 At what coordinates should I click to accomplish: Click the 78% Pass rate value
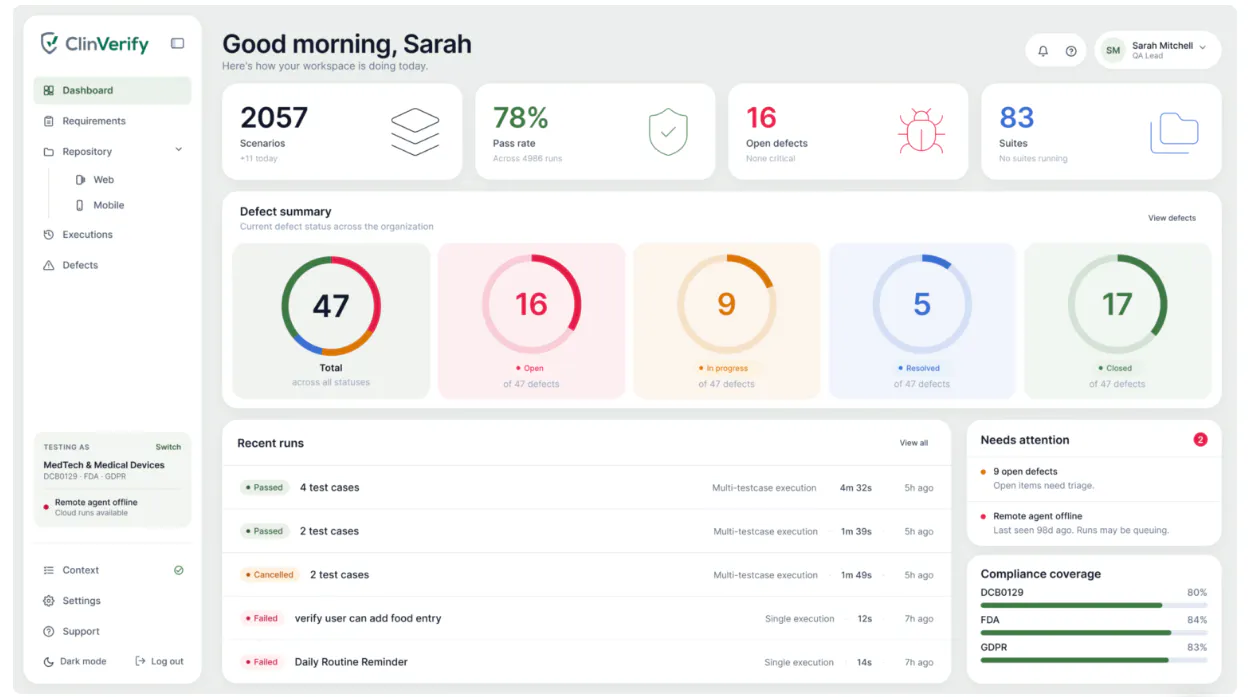(x=521, y=118)
